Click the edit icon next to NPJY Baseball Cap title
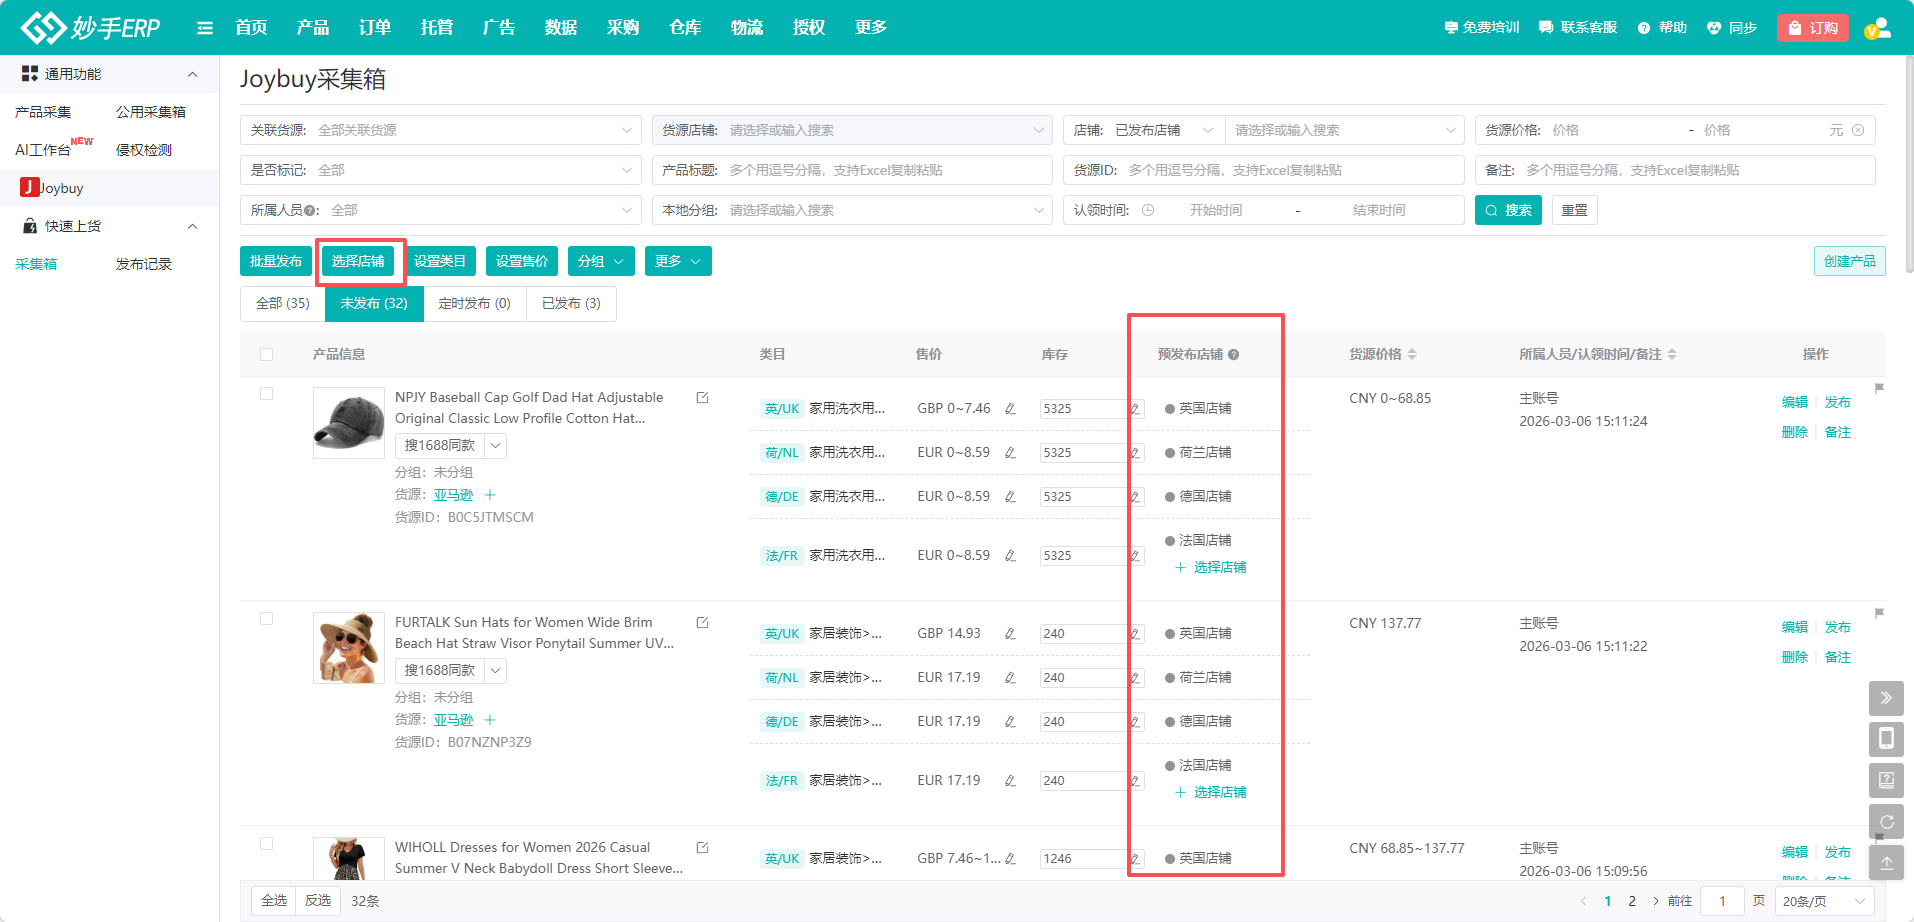Viewport: 1914px width, 922px height. (x=702, y=398)
